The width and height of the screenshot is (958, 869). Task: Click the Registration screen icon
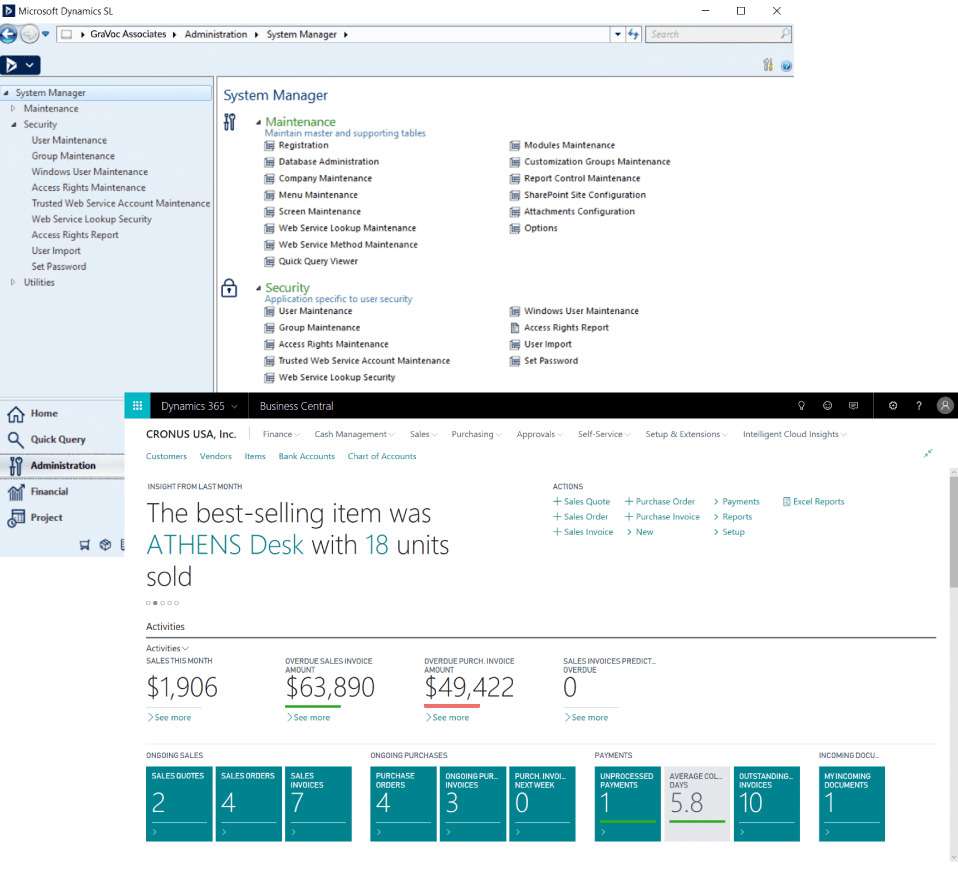pos(269,145)
